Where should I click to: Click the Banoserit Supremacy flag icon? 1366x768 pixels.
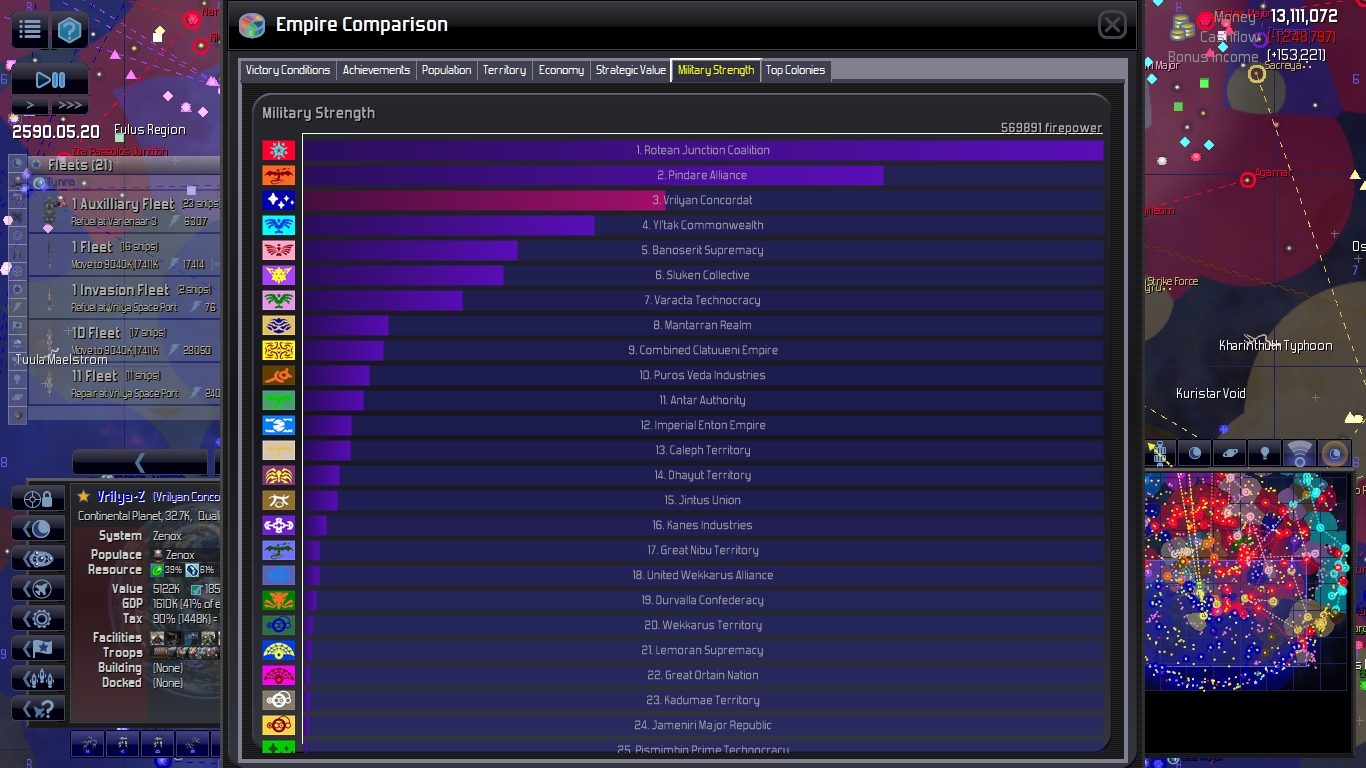278,250
